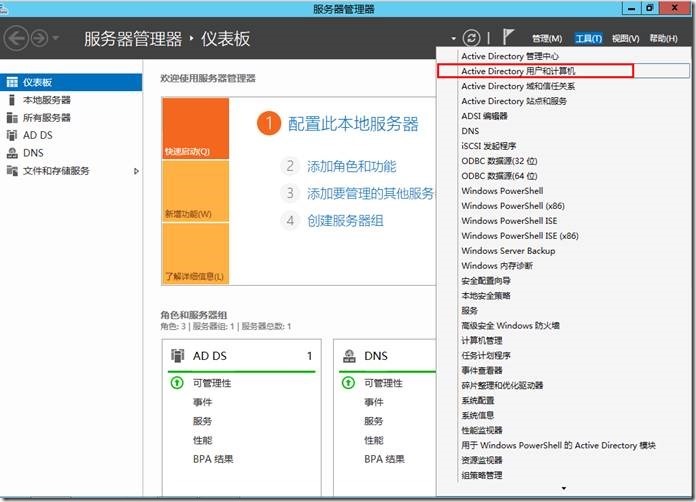Open BPA 结果 in the AD DS tile
This screenshot has height=502, width=696.
click(x=213, y=459)
